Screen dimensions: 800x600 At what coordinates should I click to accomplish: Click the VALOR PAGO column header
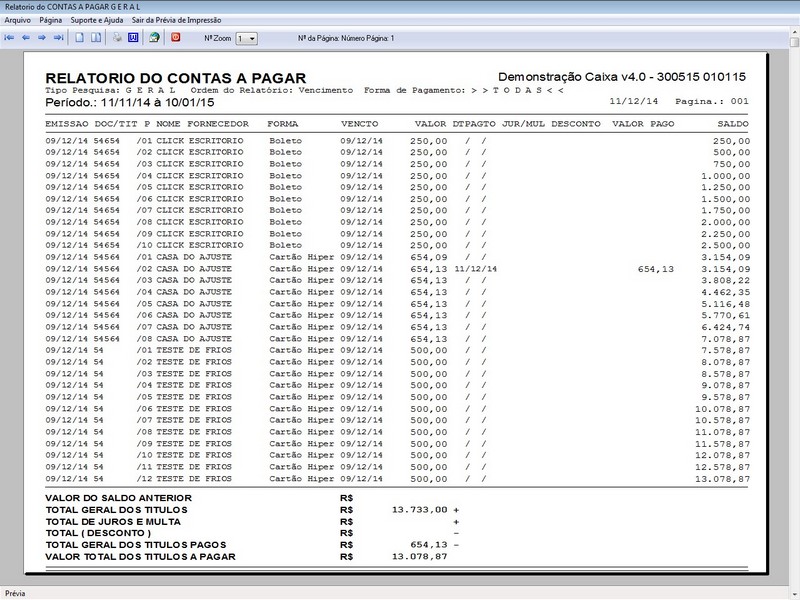643,124
